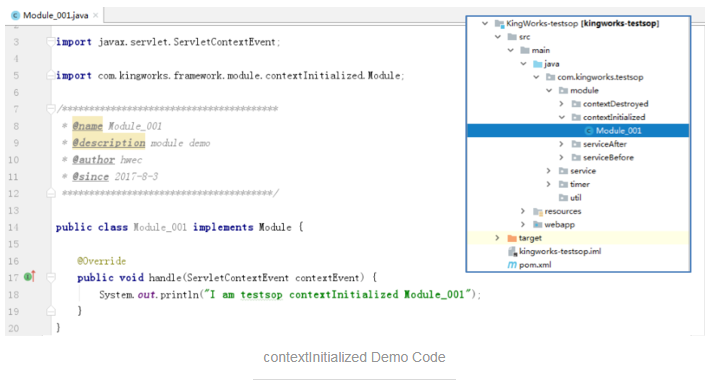Click the @Override annotation
This screenshot has width=708, height=386.
[x=102, y=261]
